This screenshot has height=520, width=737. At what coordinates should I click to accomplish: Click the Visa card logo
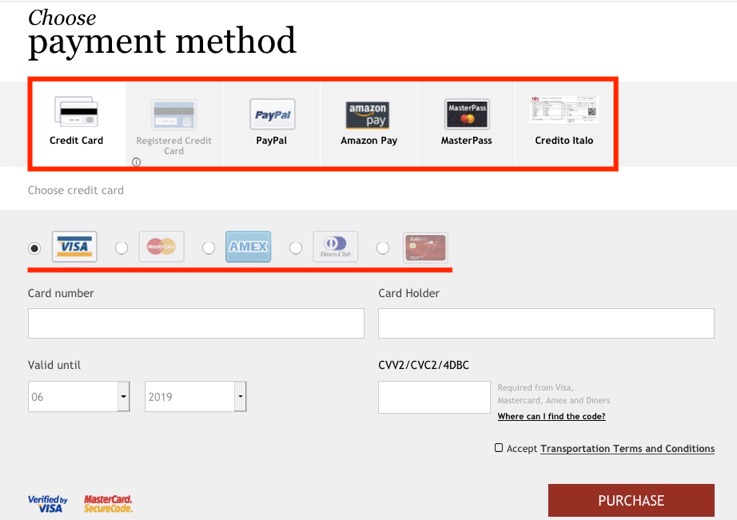[x=75, y=246]
